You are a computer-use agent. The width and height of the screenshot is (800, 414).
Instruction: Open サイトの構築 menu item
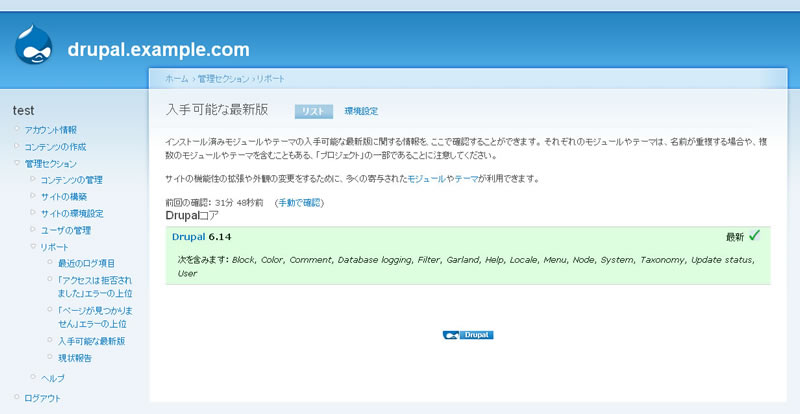point(64,197)
